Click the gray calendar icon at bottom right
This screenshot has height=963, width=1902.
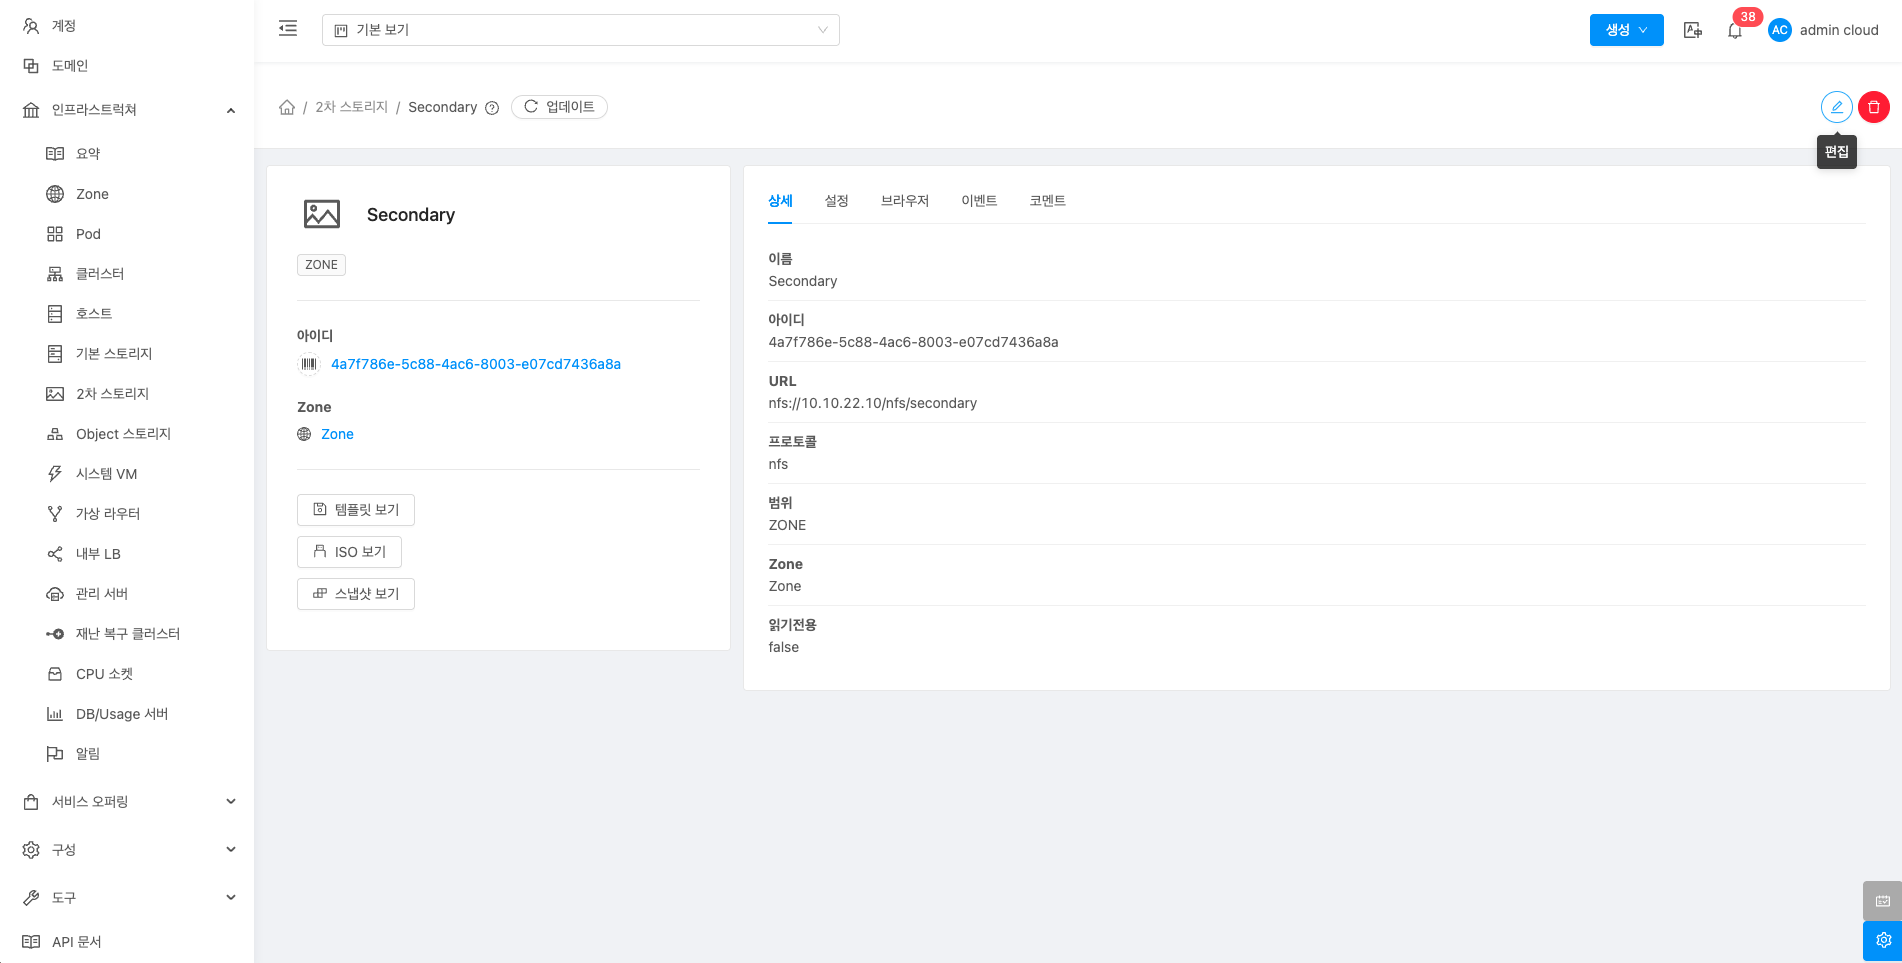[x=1882, y=900]
